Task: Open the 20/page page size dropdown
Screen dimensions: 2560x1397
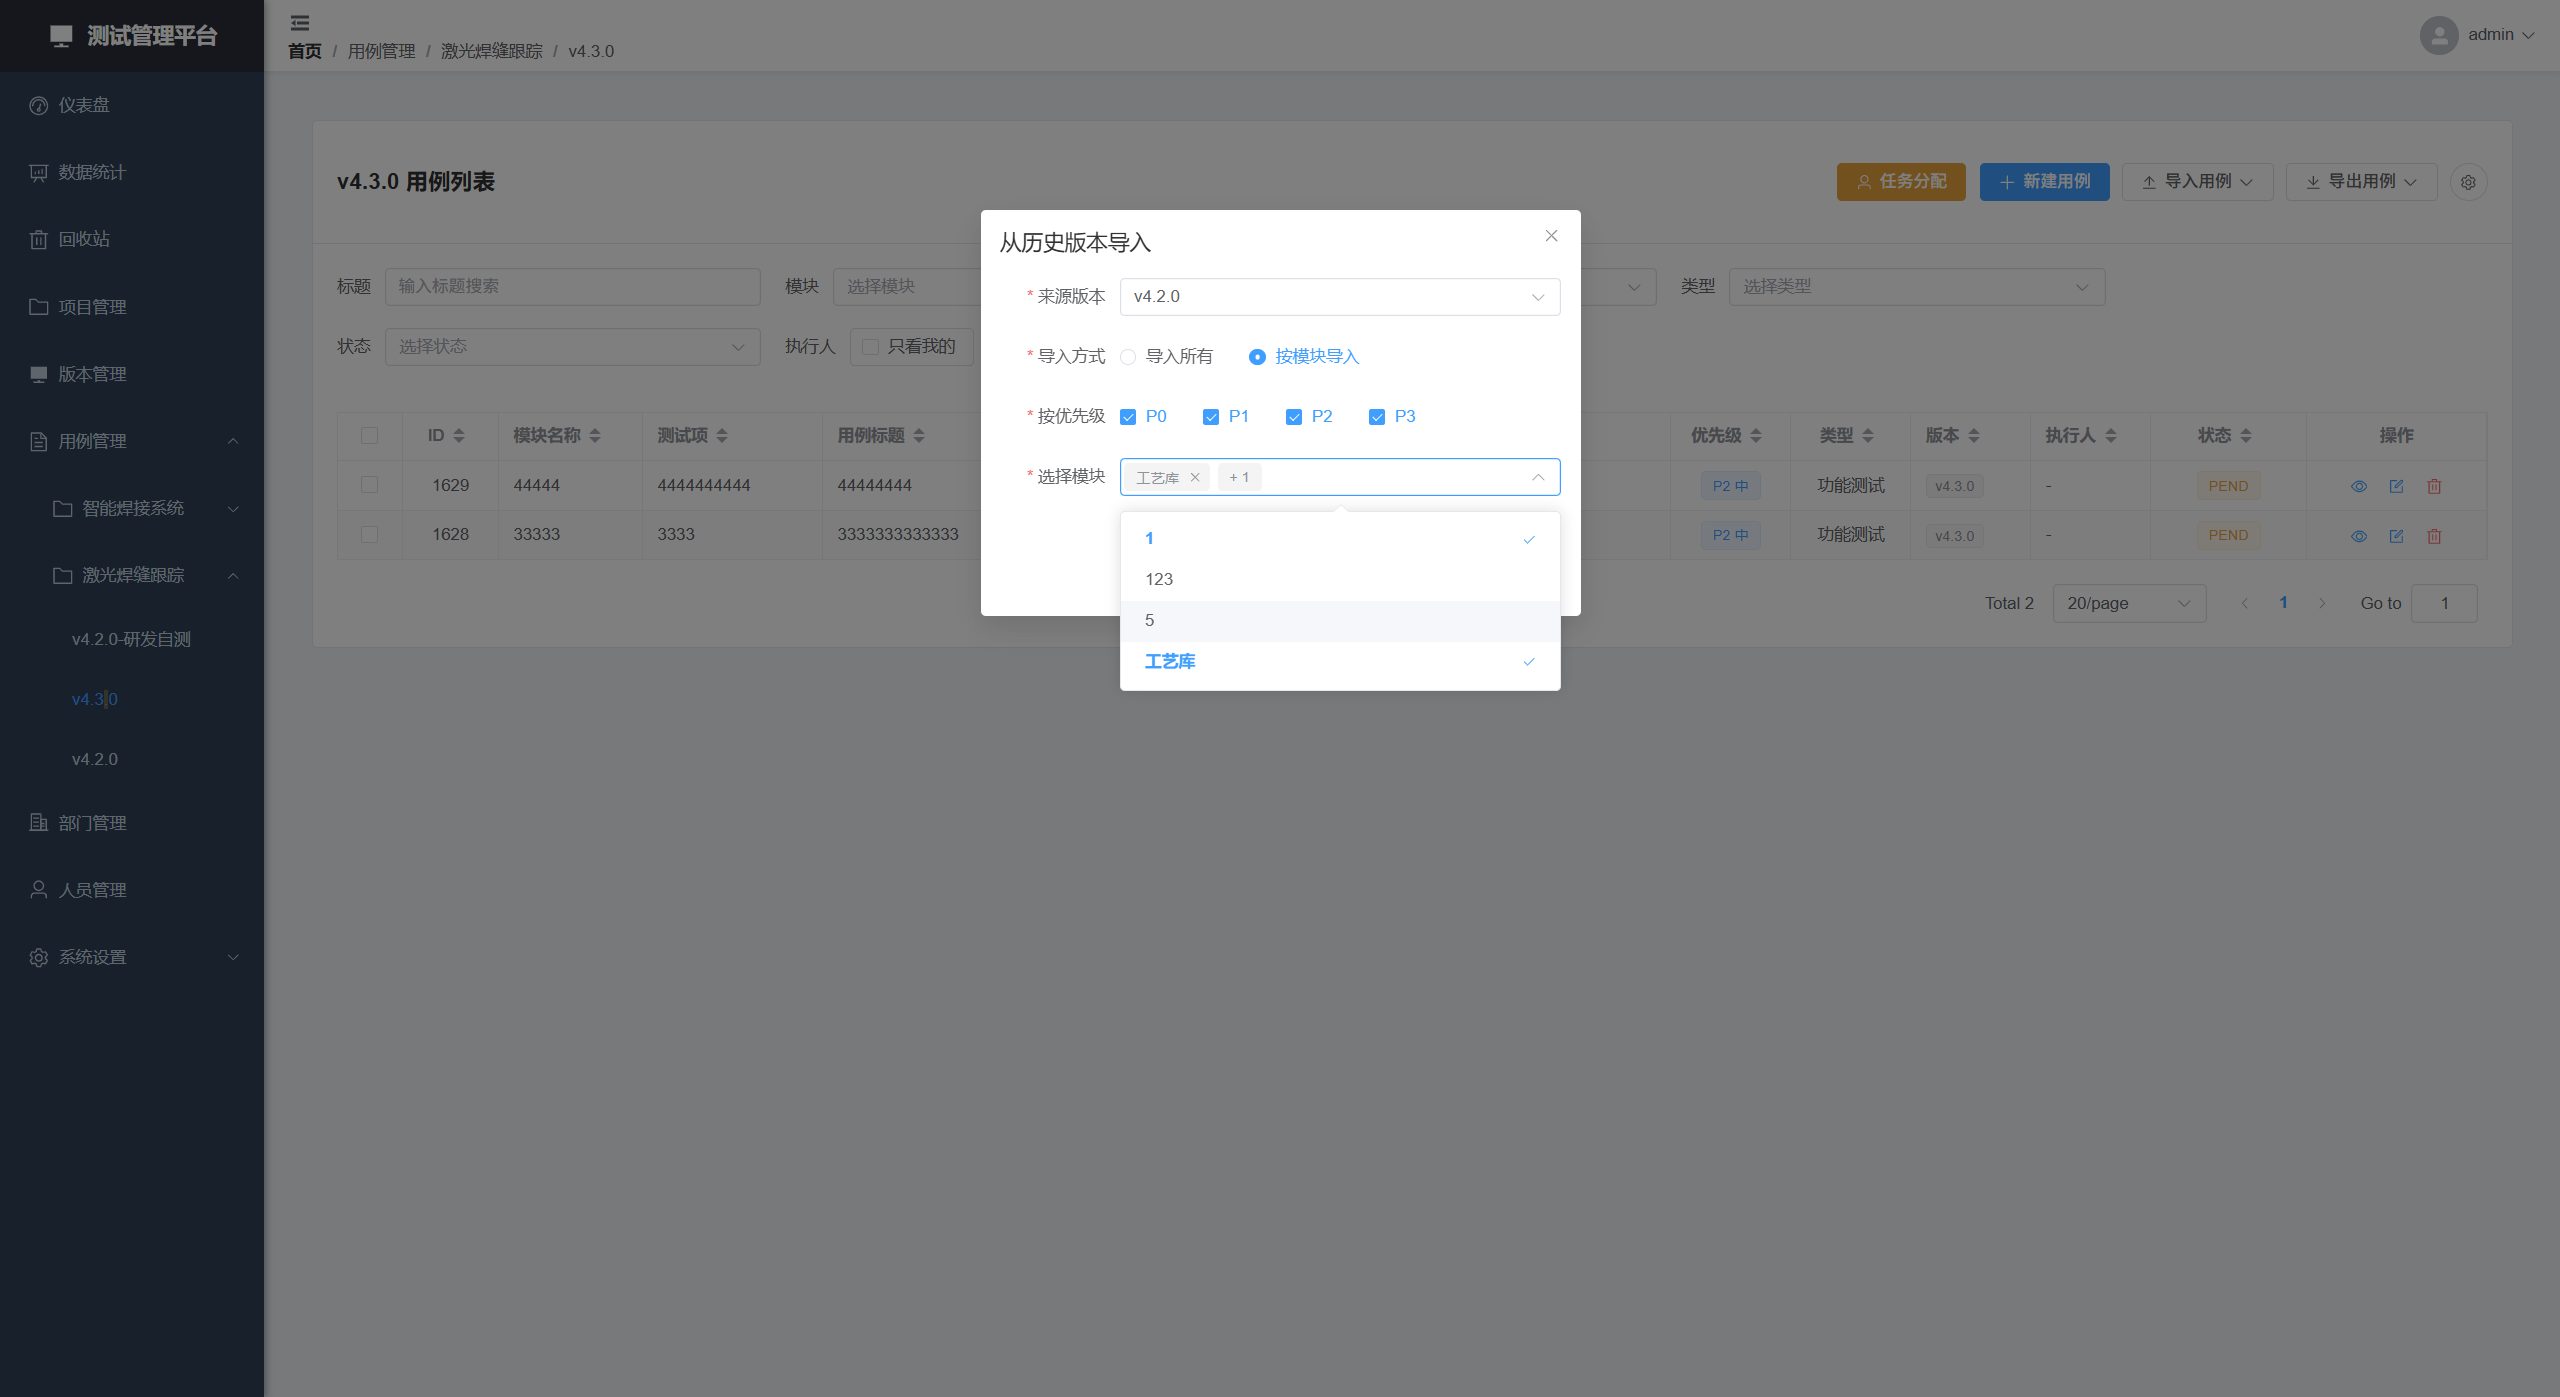Action: pos(2128,603)
